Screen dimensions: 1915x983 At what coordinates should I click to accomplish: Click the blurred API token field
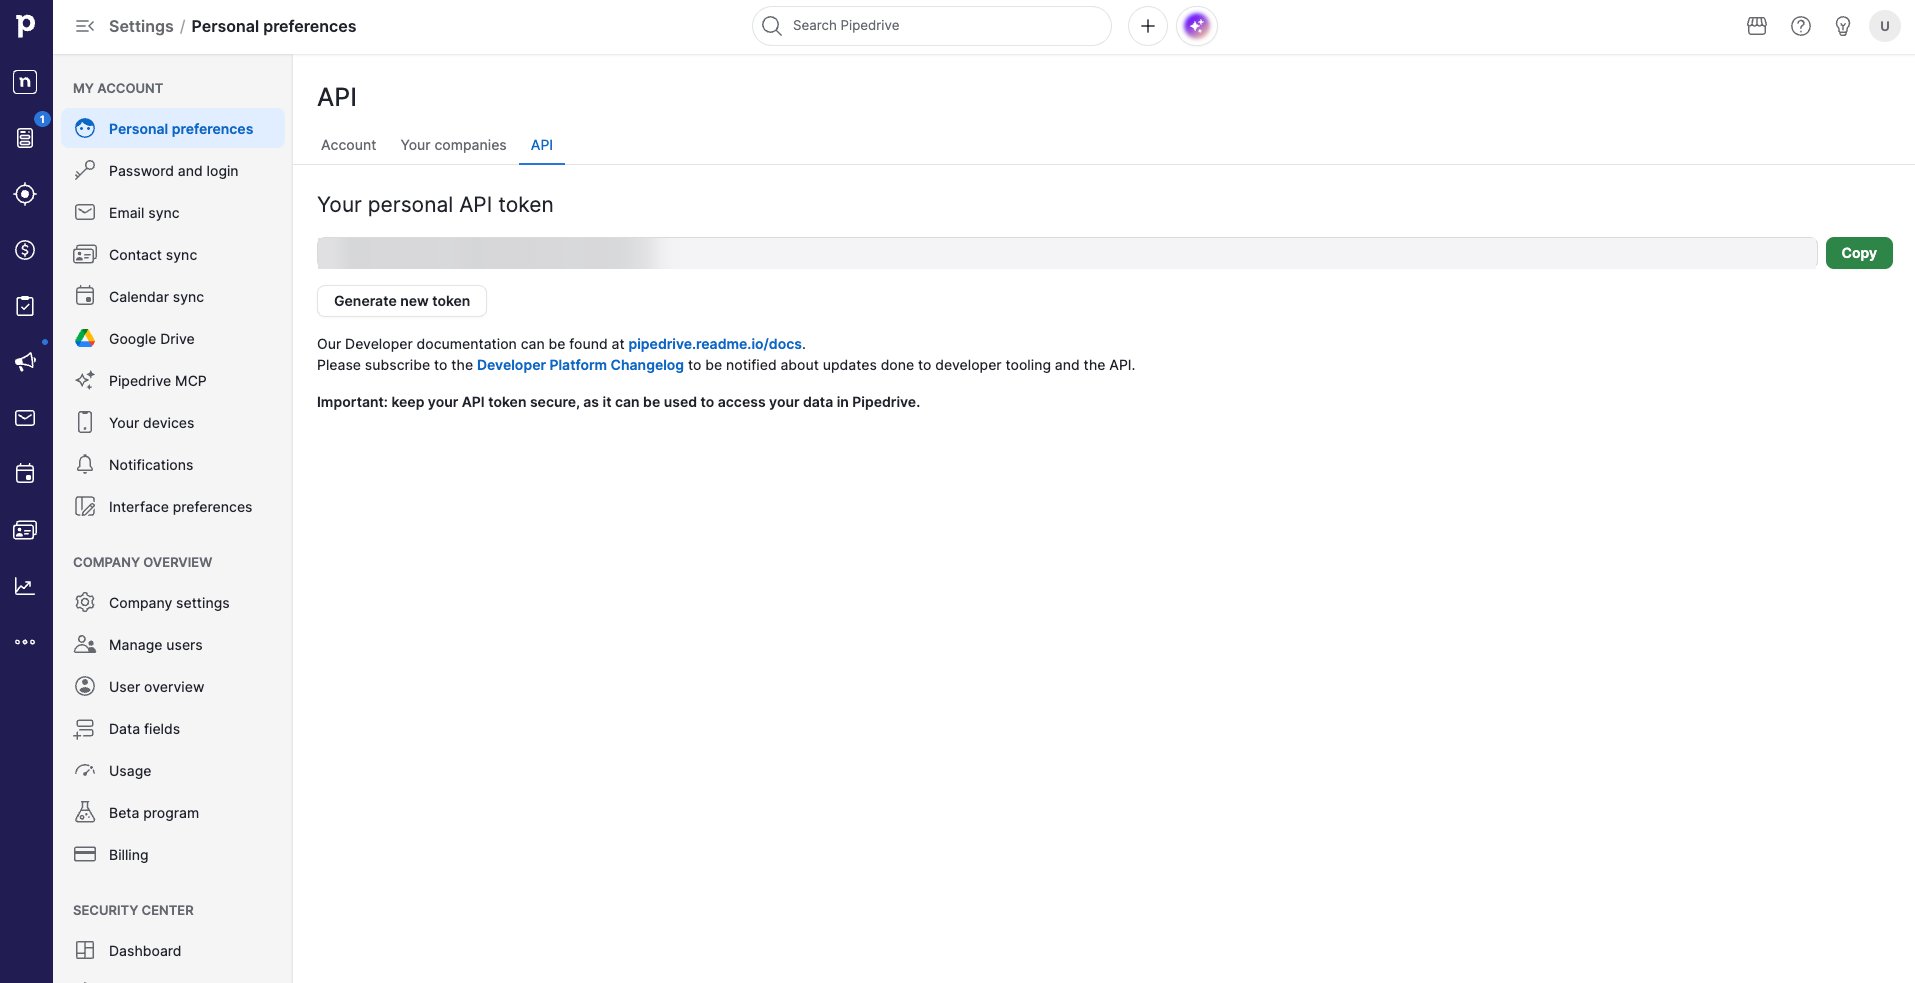pyautogui.click(x=1067, y=253)
